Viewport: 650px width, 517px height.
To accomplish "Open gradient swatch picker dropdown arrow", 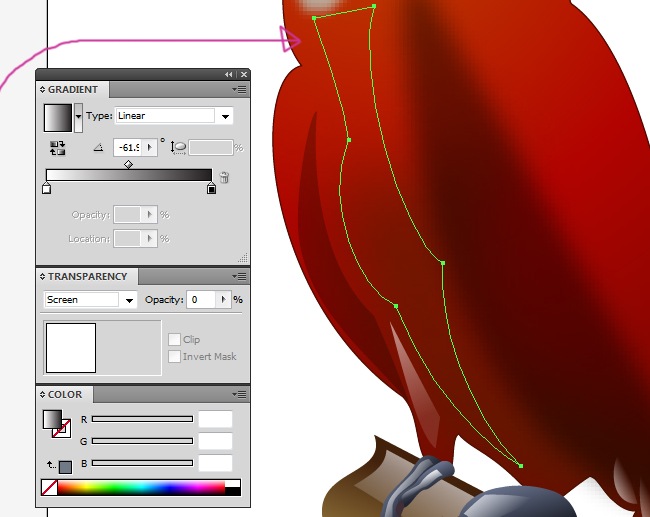I will click(79, 117).
